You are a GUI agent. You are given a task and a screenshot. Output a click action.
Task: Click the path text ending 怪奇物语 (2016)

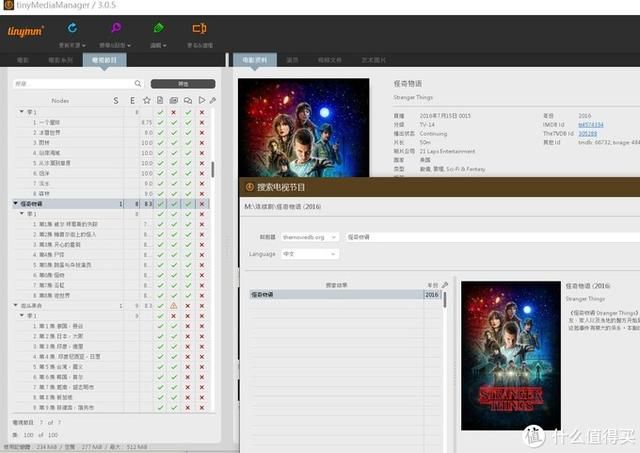click(282, 207)
